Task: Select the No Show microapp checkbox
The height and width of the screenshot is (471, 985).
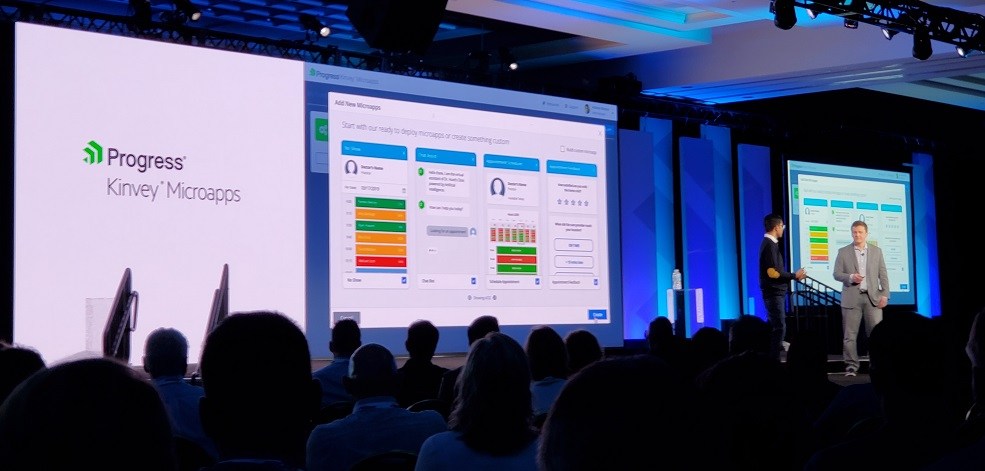Action: [x=403, y=281]
